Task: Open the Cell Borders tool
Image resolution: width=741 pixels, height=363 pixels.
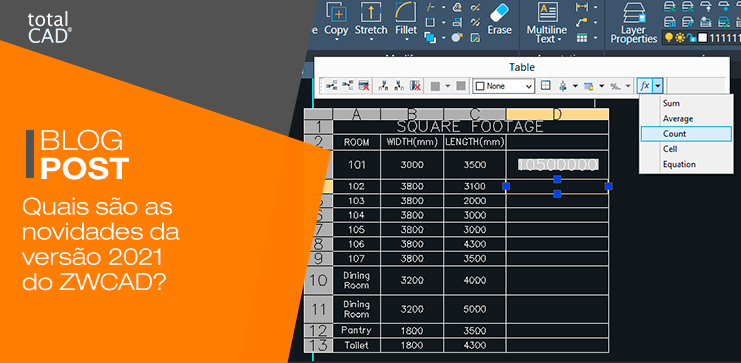Action: [546, 86]
